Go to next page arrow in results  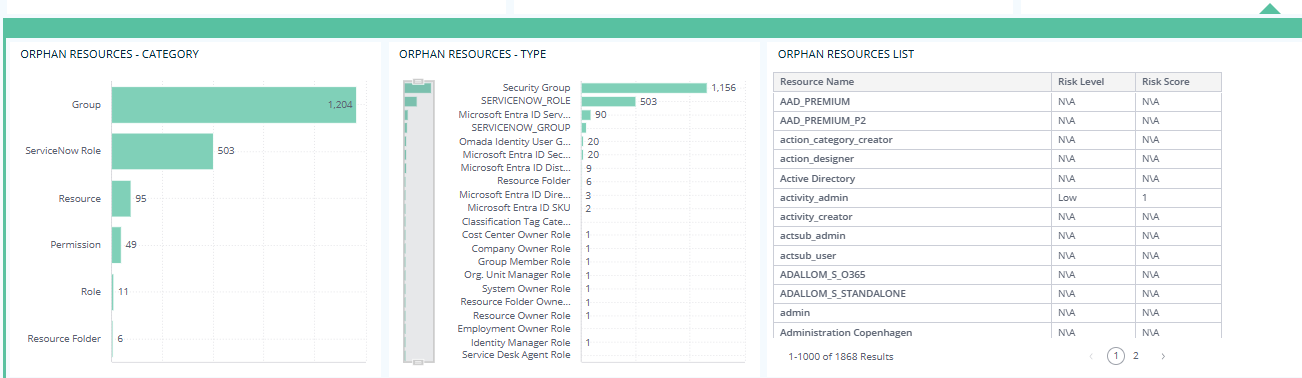(x=1163, y=356)
